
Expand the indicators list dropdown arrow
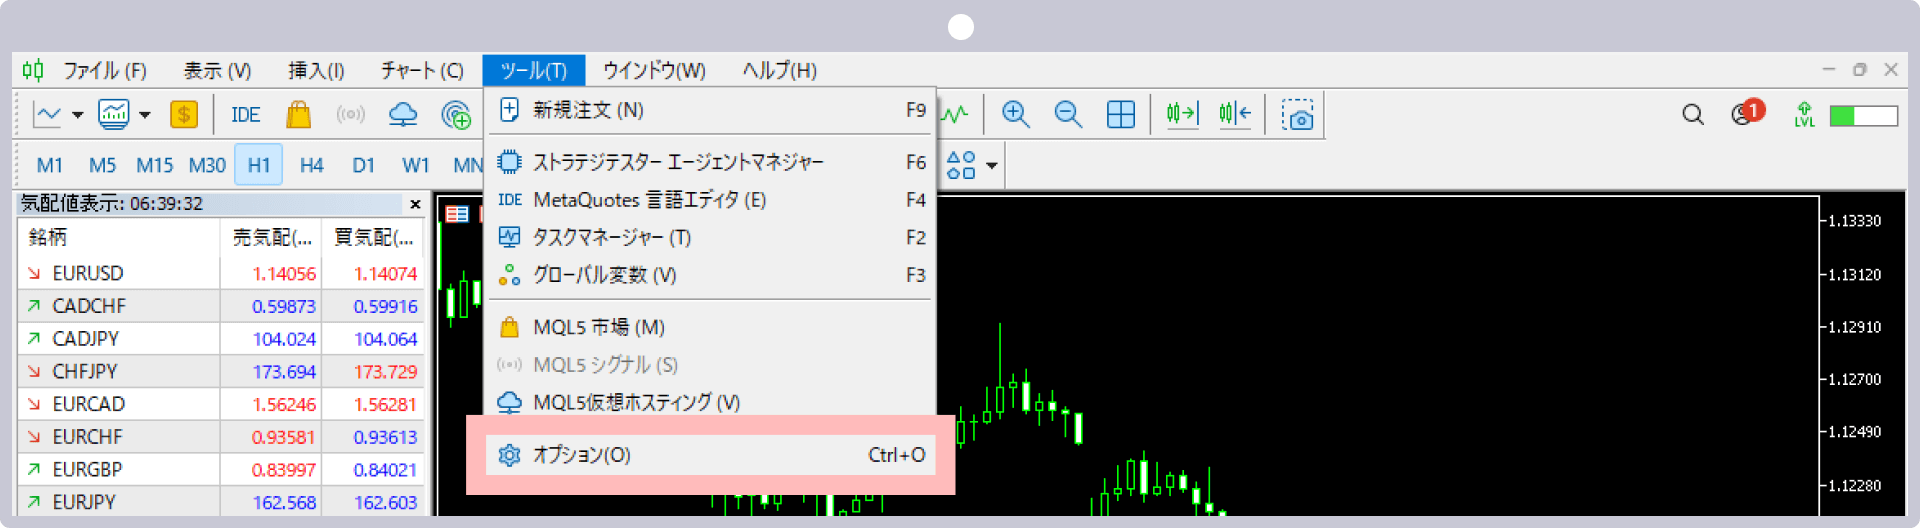(145, 115)
